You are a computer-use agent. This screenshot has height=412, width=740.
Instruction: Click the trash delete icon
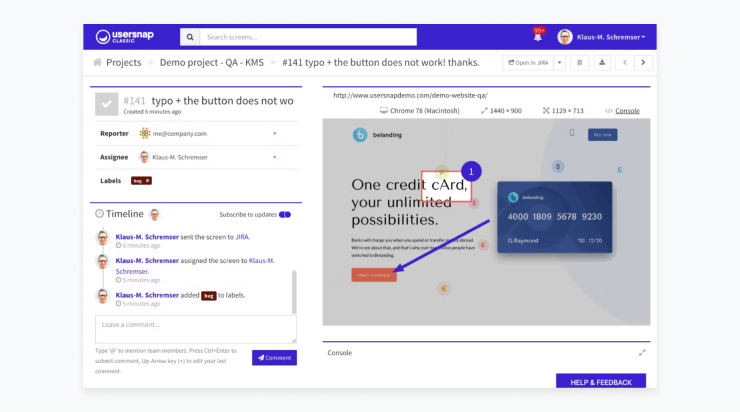tap(579, 62)
